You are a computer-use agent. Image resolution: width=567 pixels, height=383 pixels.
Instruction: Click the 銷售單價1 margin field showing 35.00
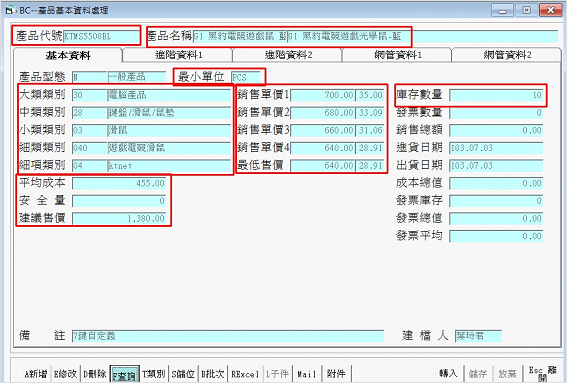pos(370,95)
